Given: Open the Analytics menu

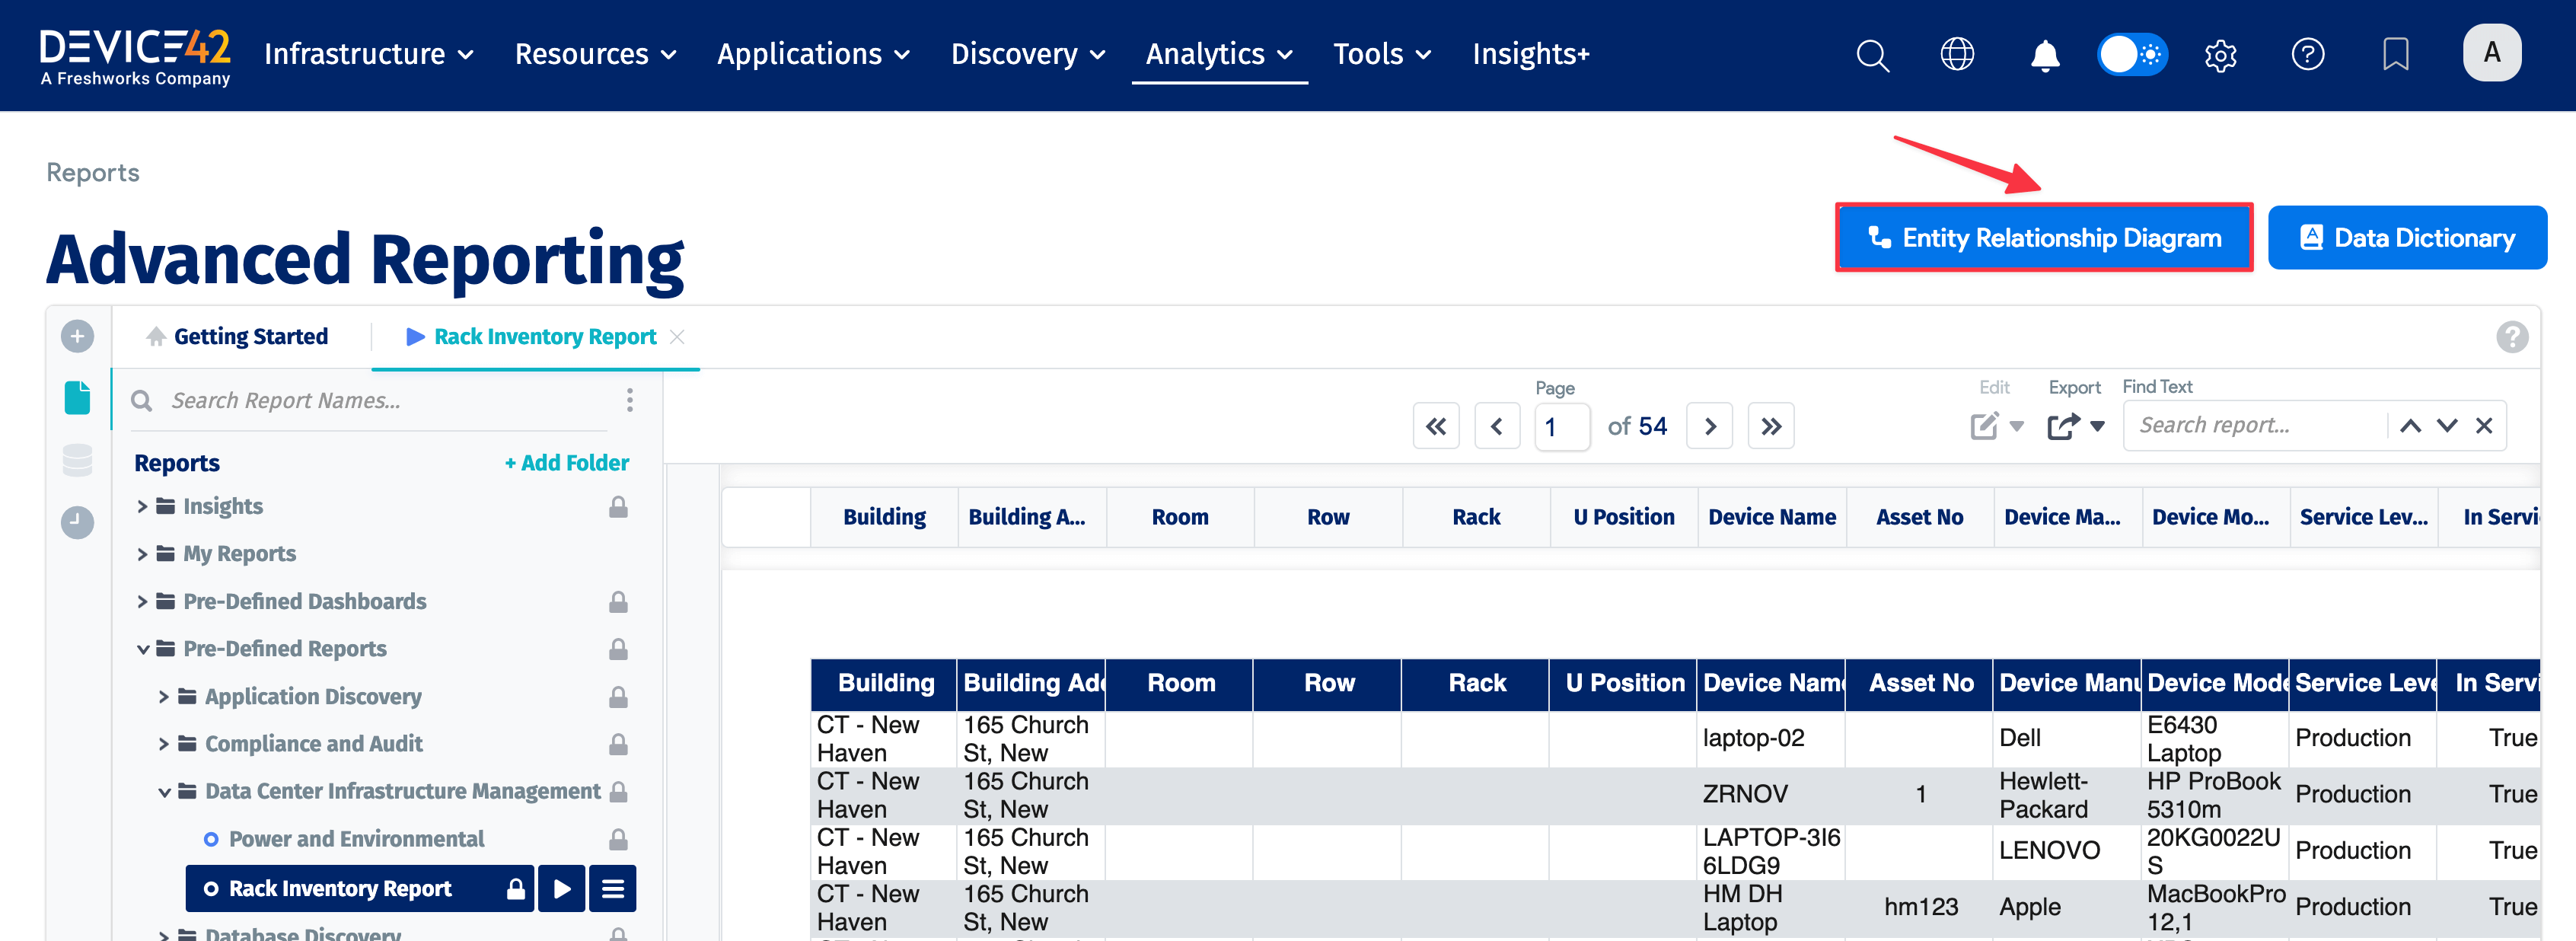Looking at the screenshot, I should (x=1219, y=54).
